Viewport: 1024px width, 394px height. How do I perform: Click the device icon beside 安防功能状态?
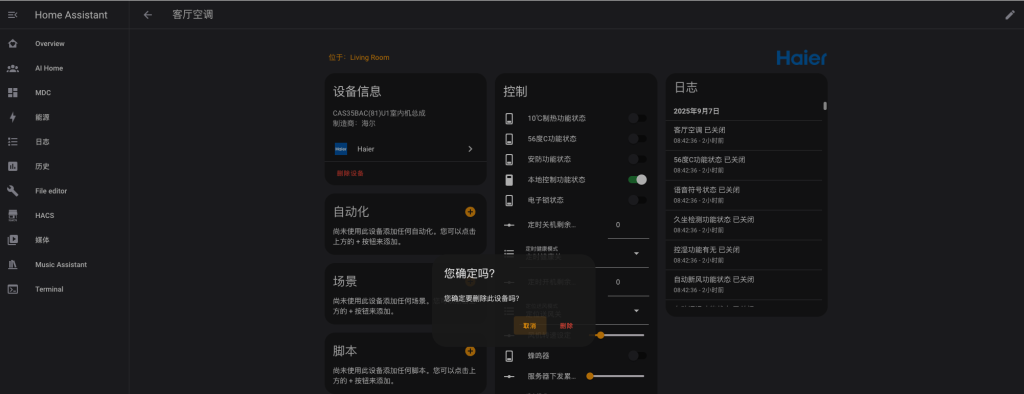[509, 159]
